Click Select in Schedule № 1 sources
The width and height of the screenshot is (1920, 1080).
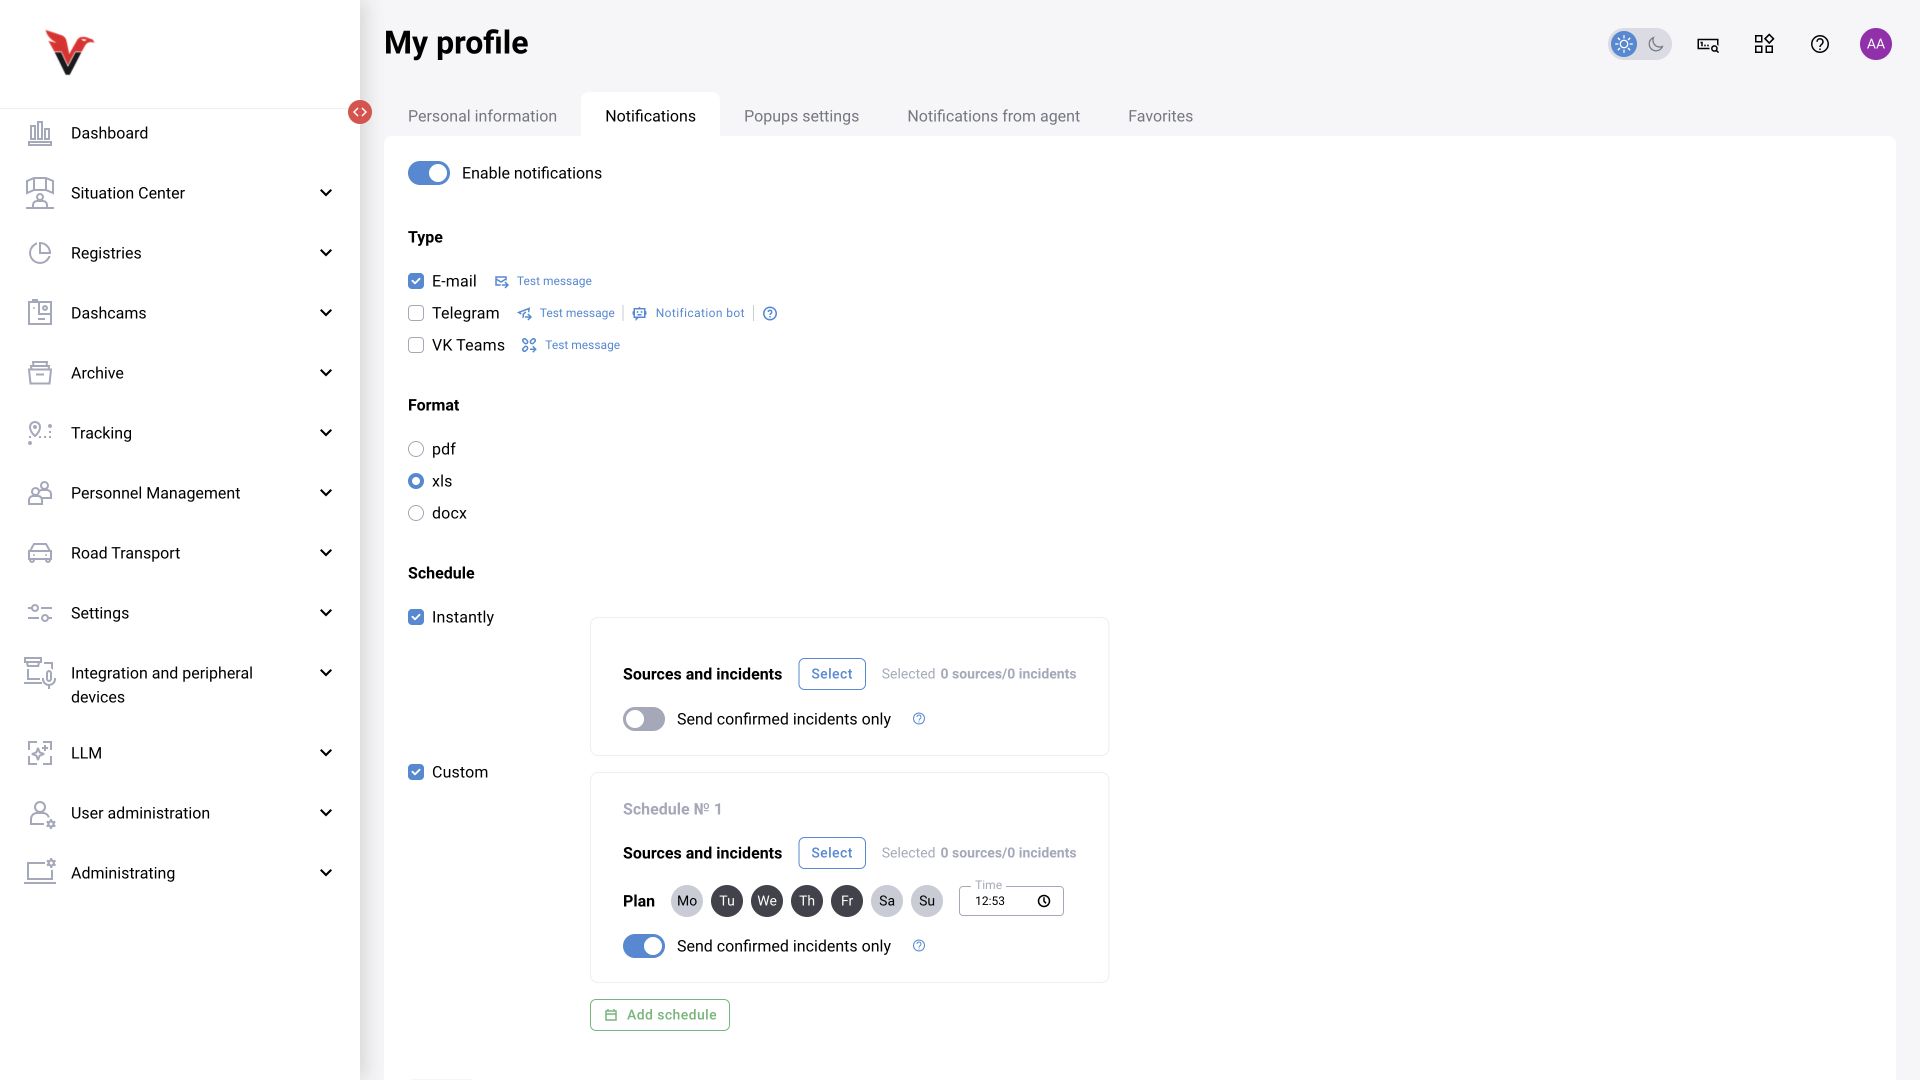[x=832, y=853]
